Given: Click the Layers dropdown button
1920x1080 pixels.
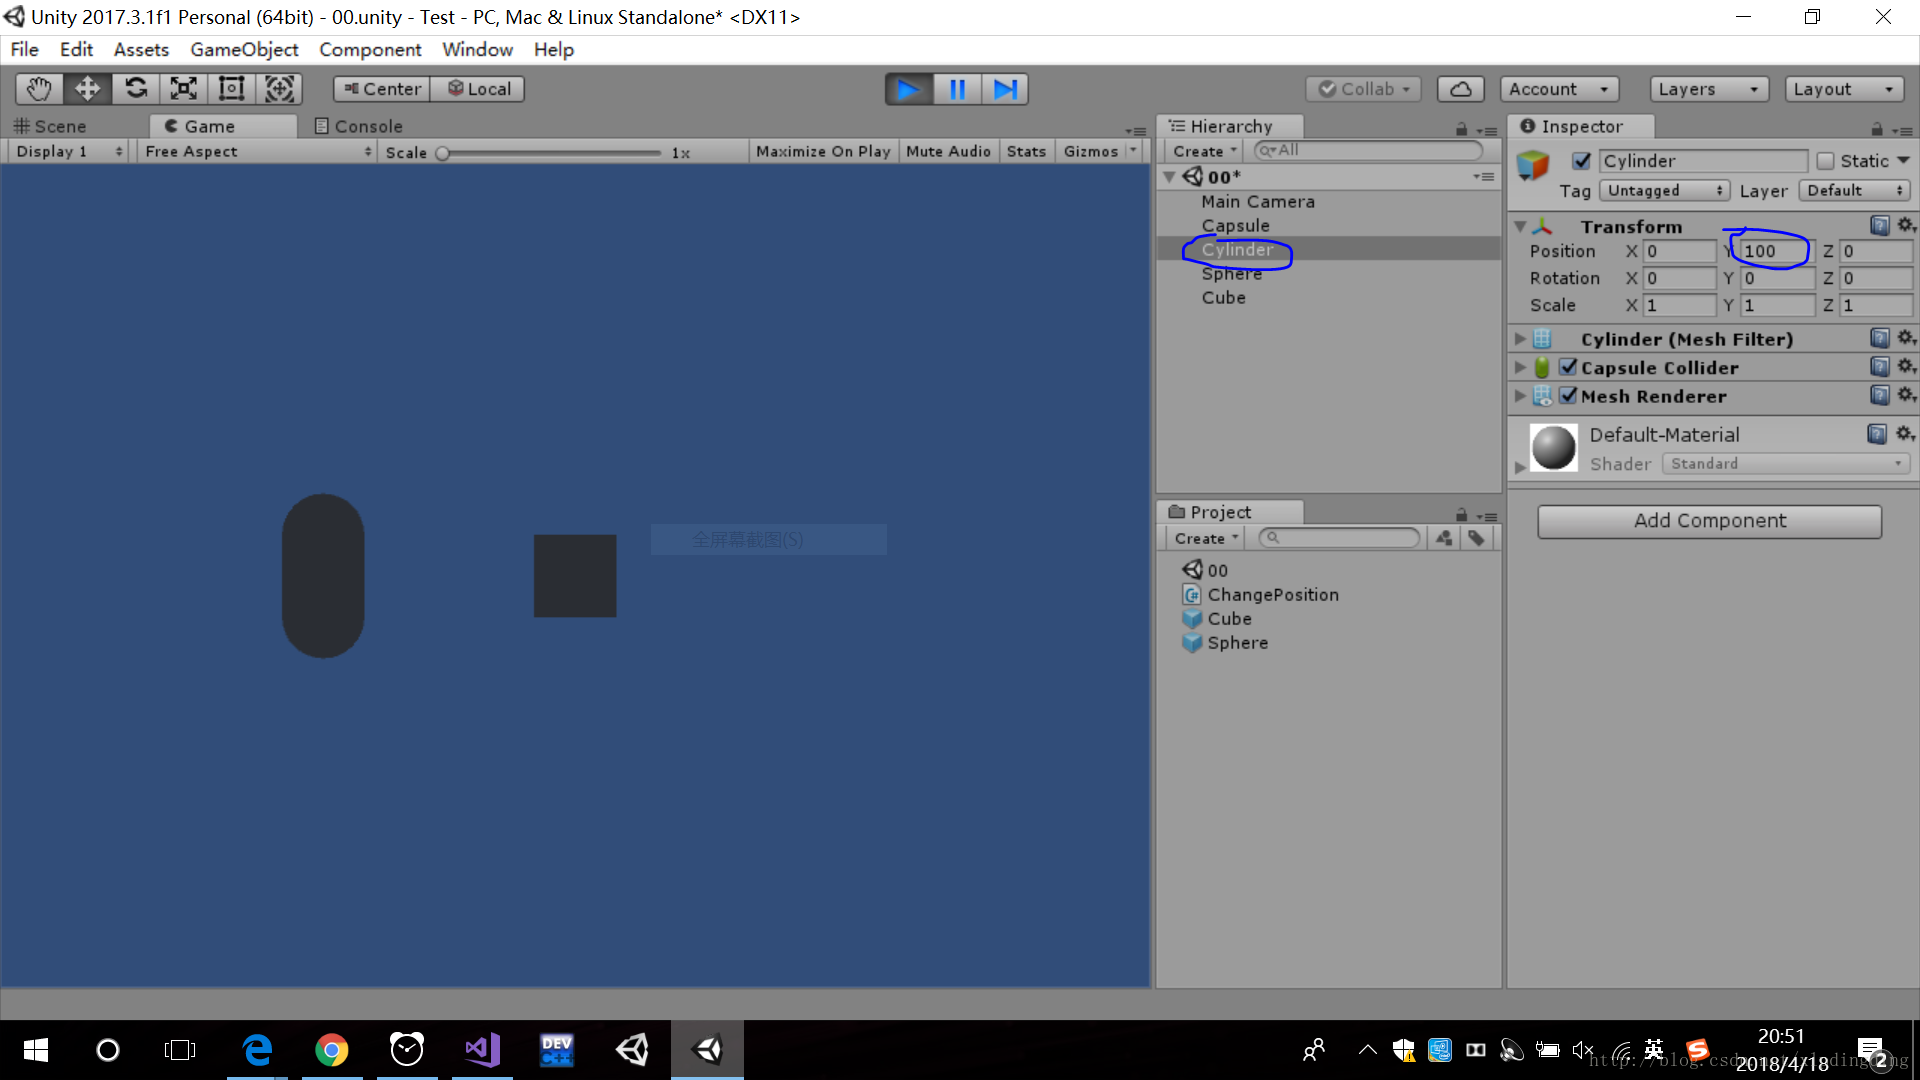Looking at the screenshot, I should 1706,88.
